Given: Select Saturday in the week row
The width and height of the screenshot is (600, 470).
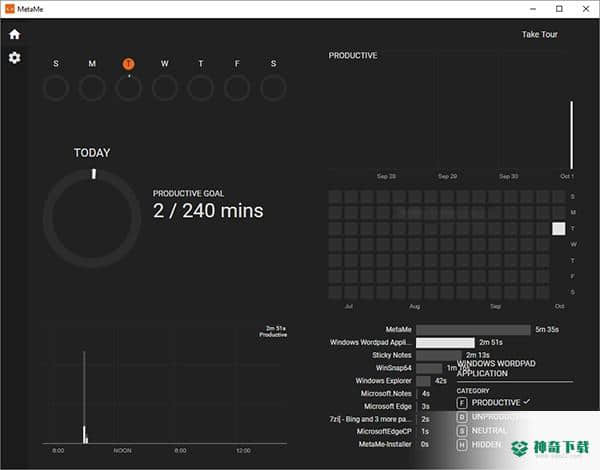Looking at the screenshot, I should pyautogui.click(x=273, y=64).
